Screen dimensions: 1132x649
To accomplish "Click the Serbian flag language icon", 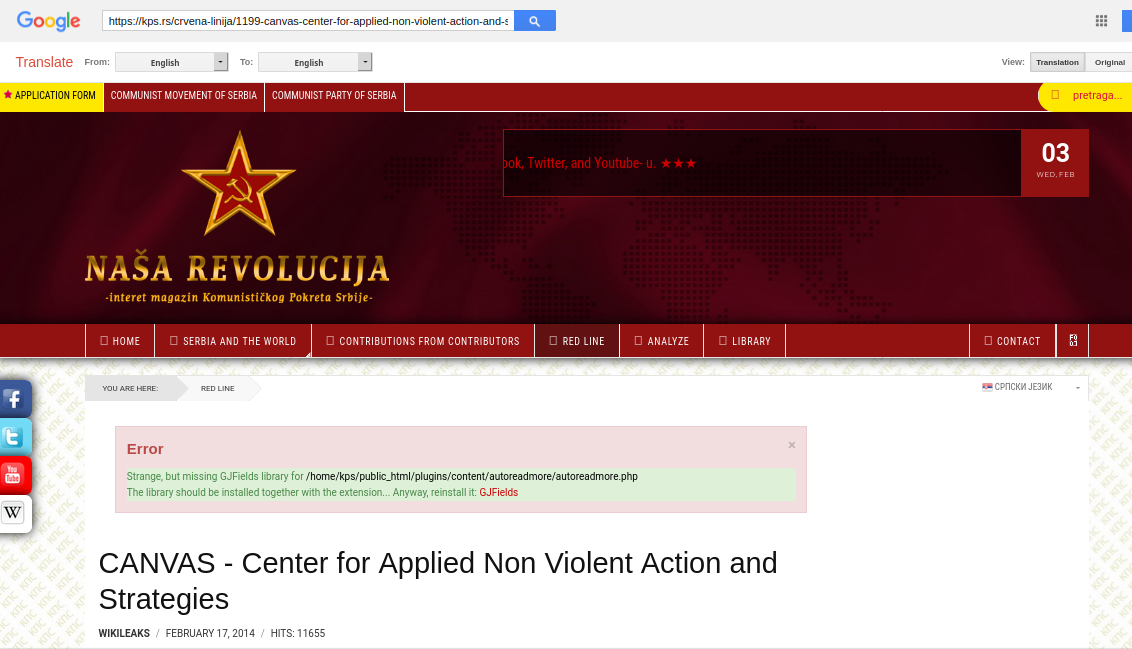I will pos(987,387).
